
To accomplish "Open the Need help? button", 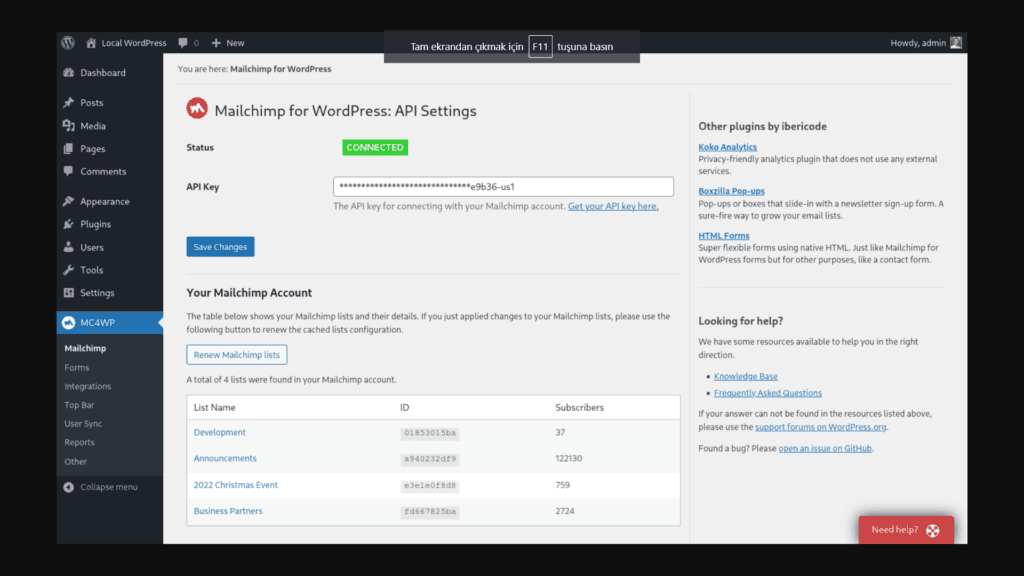I will tap(906, 530).
